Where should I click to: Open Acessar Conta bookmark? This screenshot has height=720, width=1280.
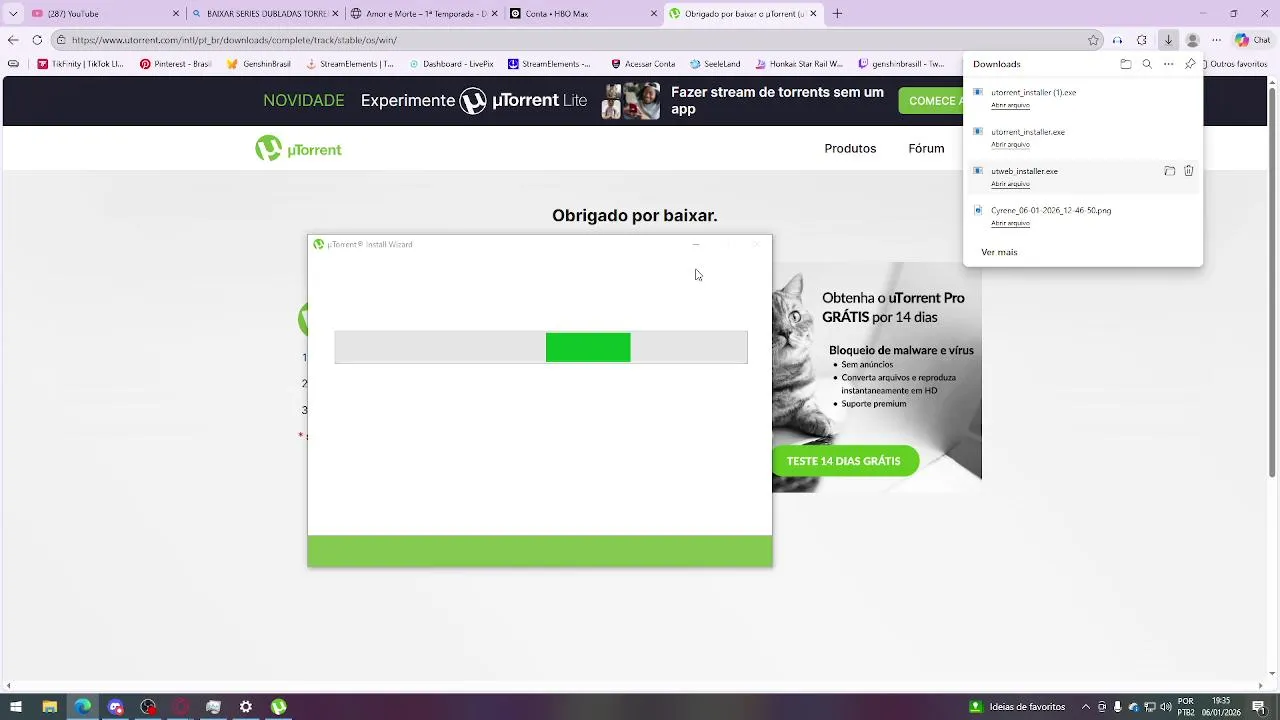click(x=643, y=64)
